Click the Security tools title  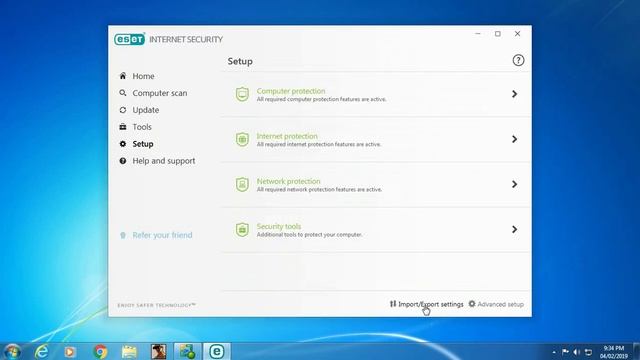(279, 226)
